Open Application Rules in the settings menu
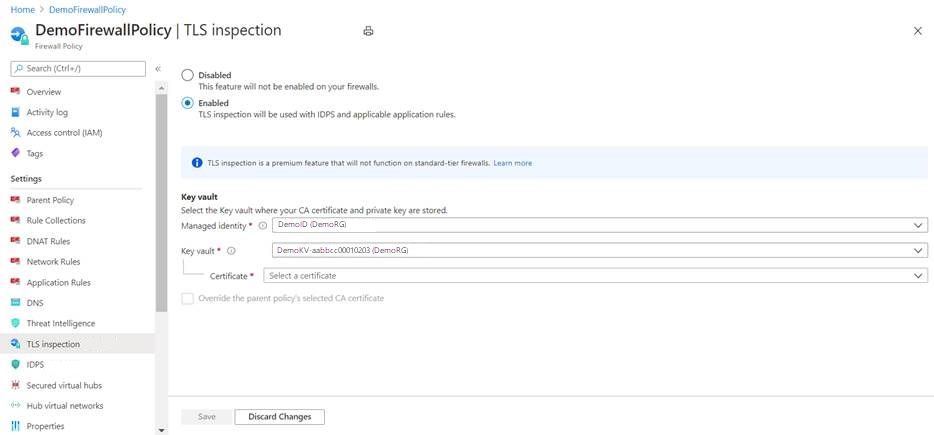934x435 pixels. click(x=58, y=283)
